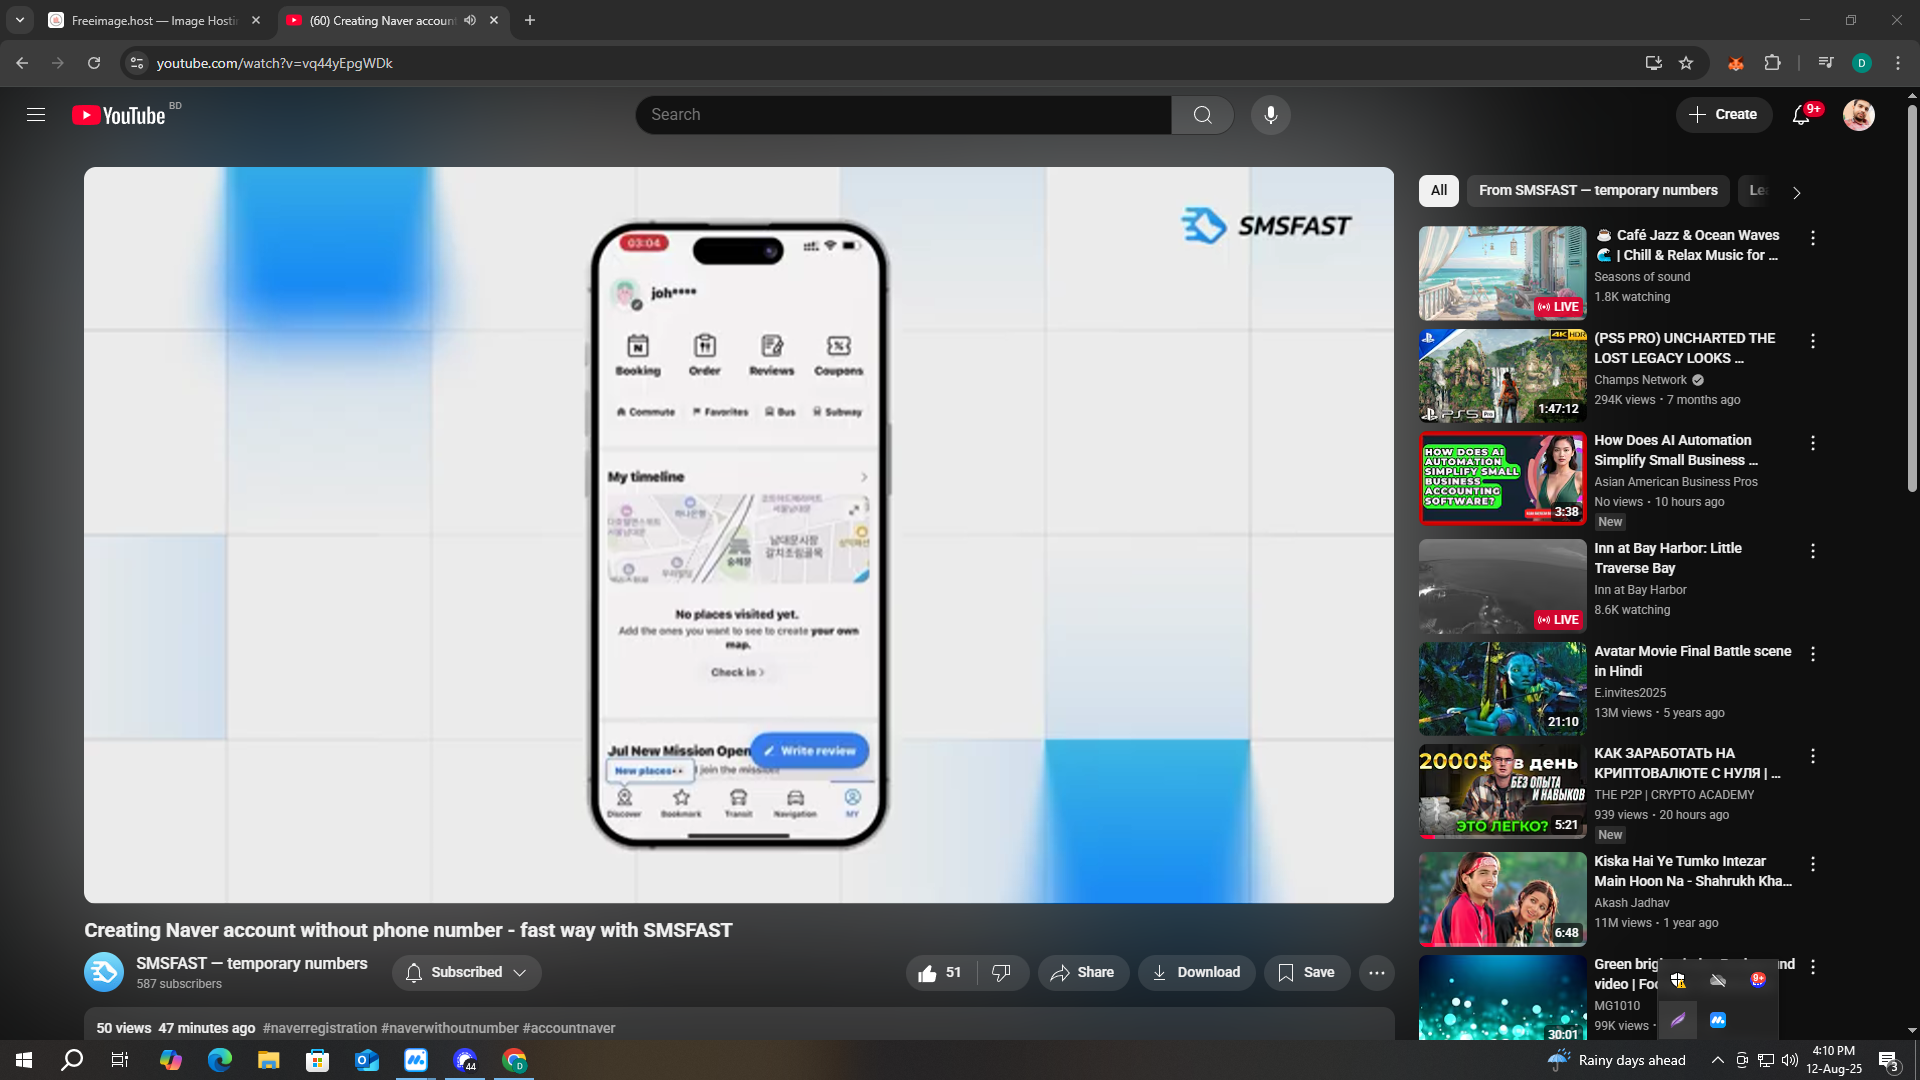Viewport: 1920px width, 1080px height.
Task: Toggle Save to playlist button
Action: point(1306,973)
